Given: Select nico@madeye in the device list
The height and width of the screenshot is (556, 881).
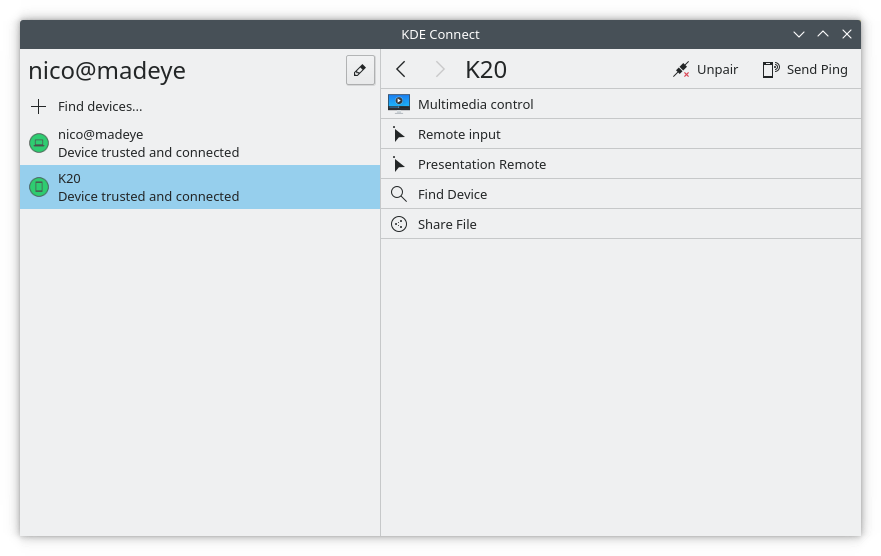Looking at the screenshot, I should point(148,143).
